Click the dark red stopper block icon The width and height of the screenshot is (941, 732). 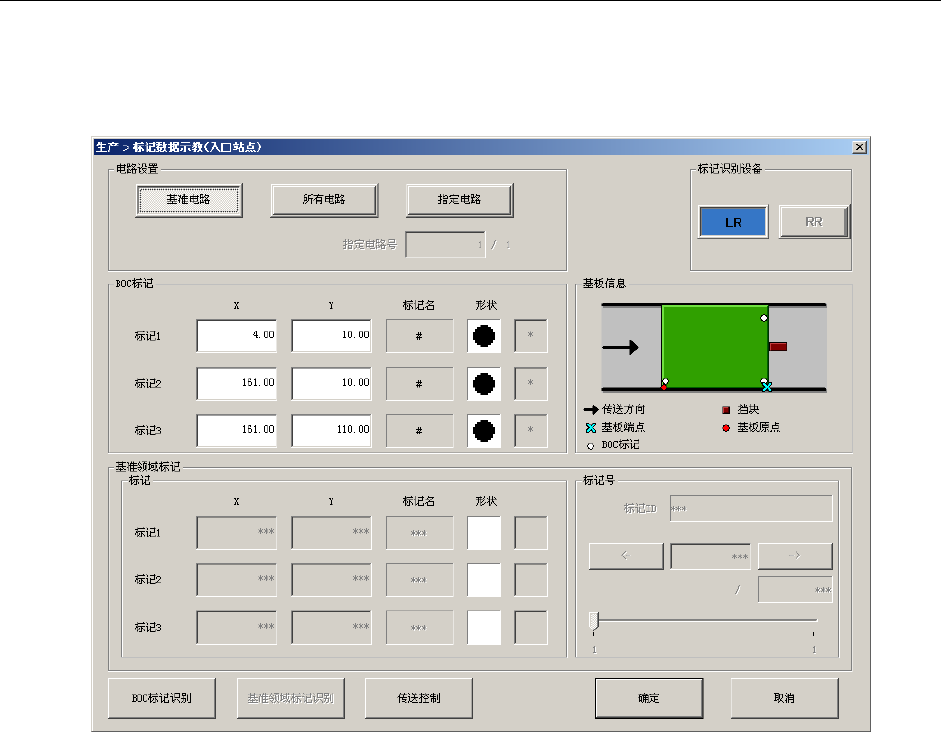pyautogui.click(x=778, y=346)
